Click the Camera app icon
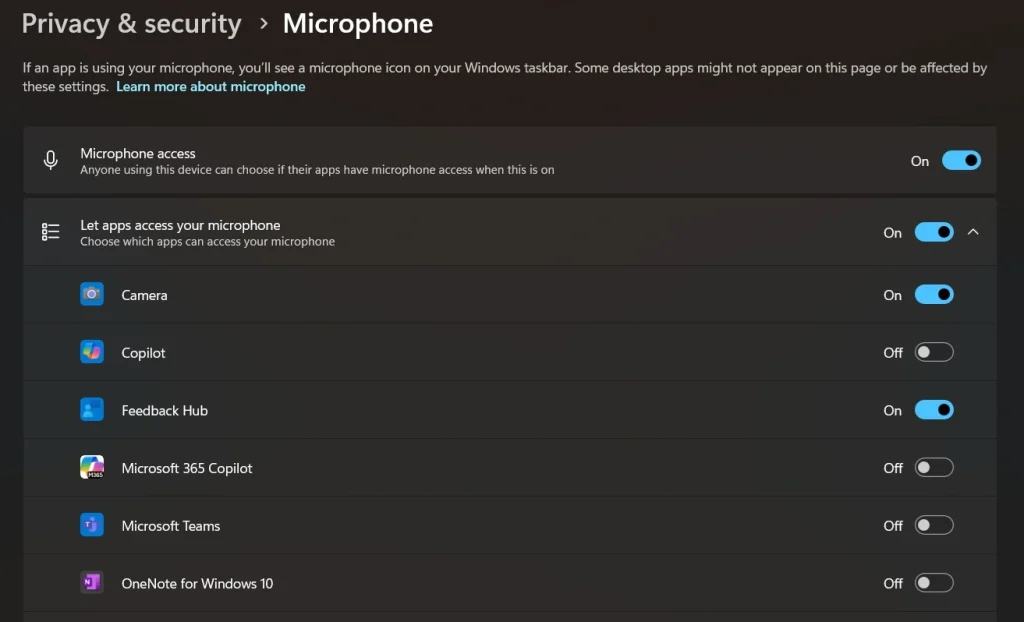This screenshot has width=1024, height=622. pyautogui.click(x=92, y=295)
